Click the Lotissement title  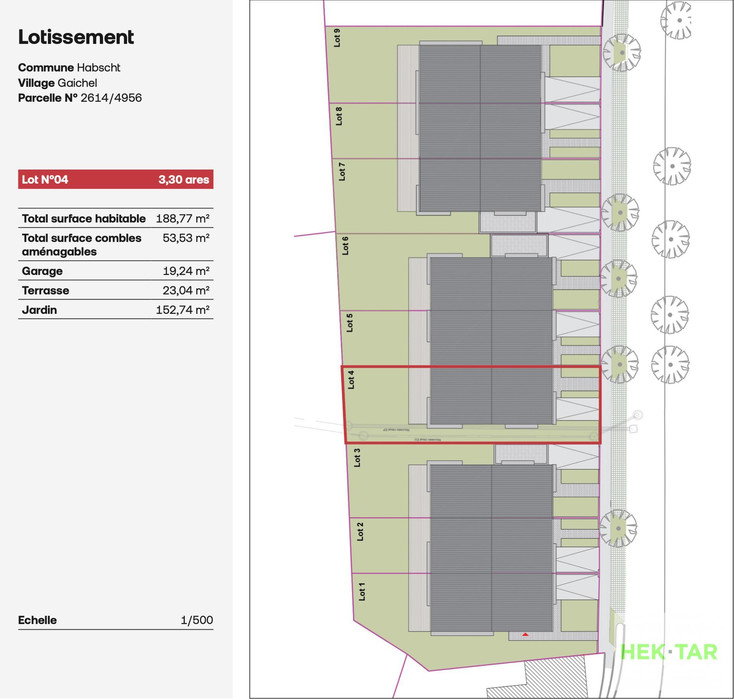pos(76,38)
